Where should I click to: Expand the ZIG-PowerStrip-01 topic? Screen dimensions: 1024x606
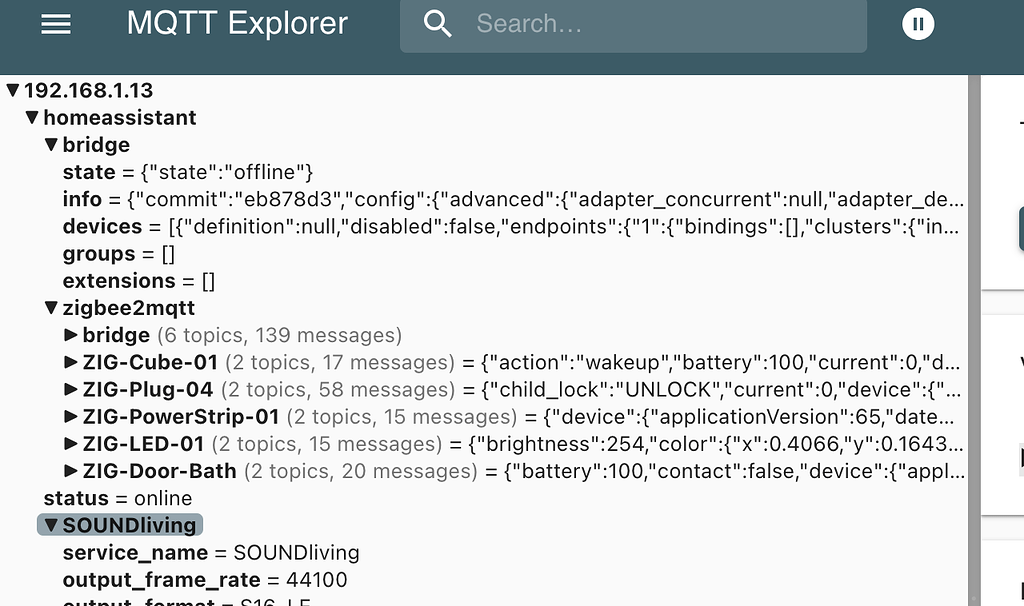[x=69, y=416]
